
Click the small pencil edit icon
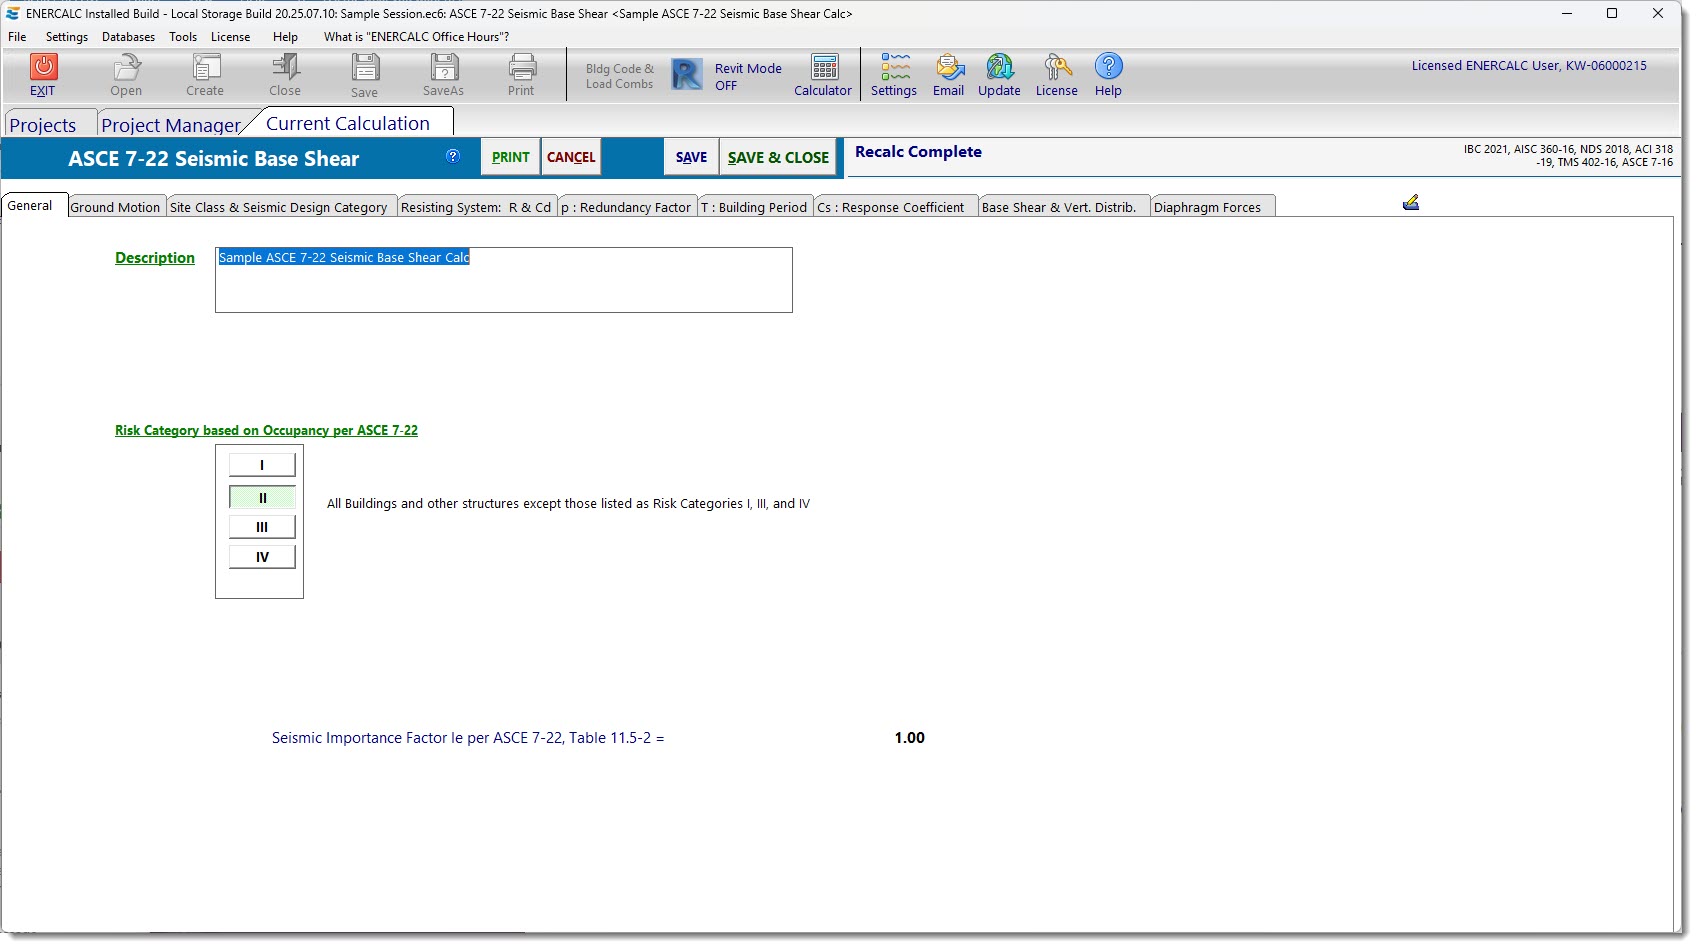1411,203
